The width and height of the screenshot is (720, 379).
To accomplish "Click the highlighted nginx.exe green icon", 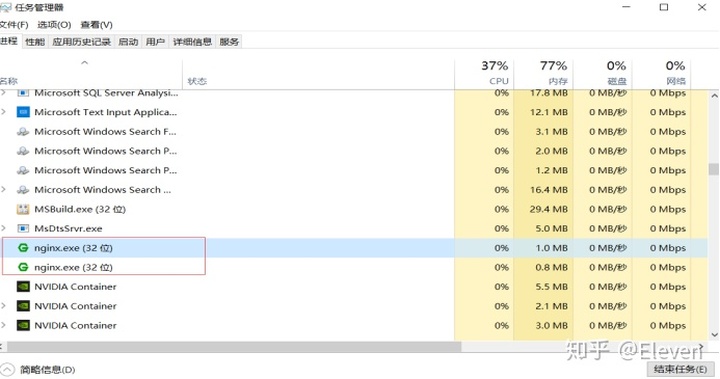I will 23,248.
